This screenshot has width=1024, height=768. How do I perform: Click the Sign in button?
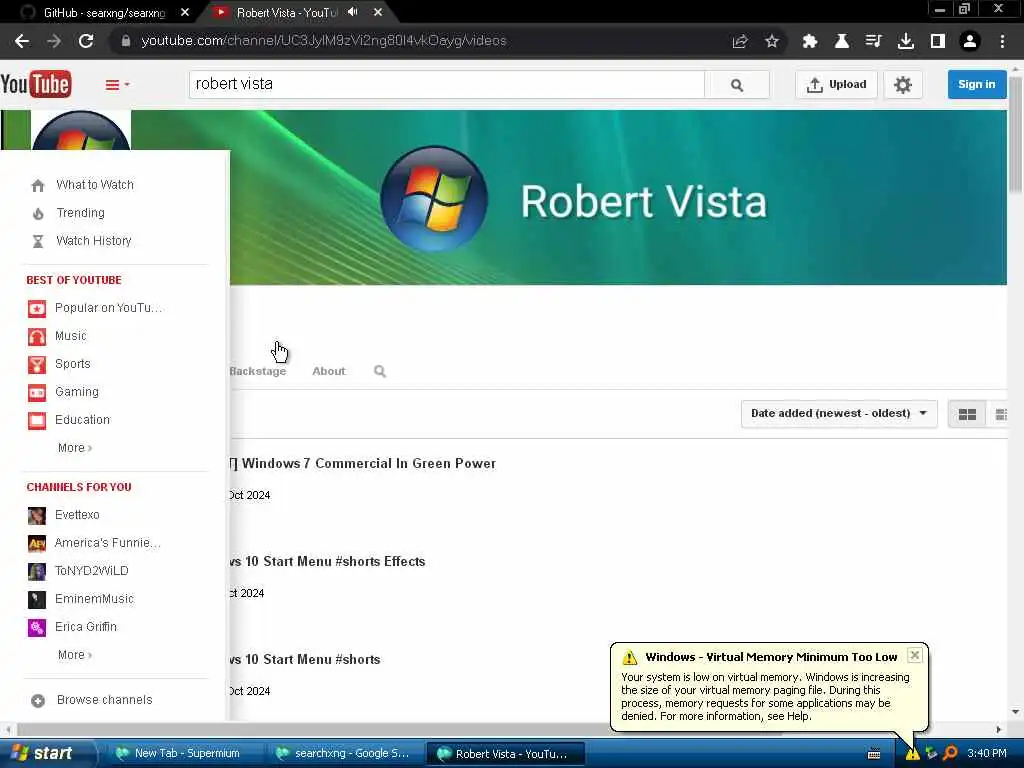[x=976, y=84]
